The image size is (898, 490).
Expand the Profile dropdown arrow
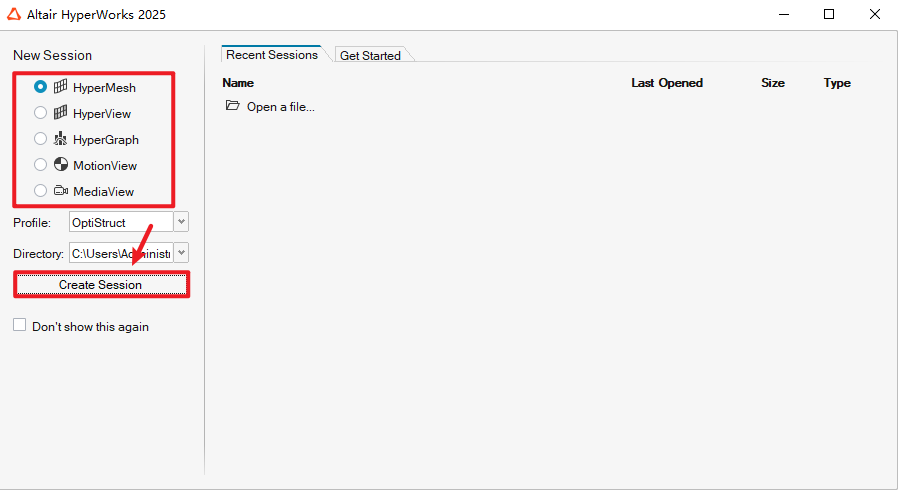click(x=181, y=222)
